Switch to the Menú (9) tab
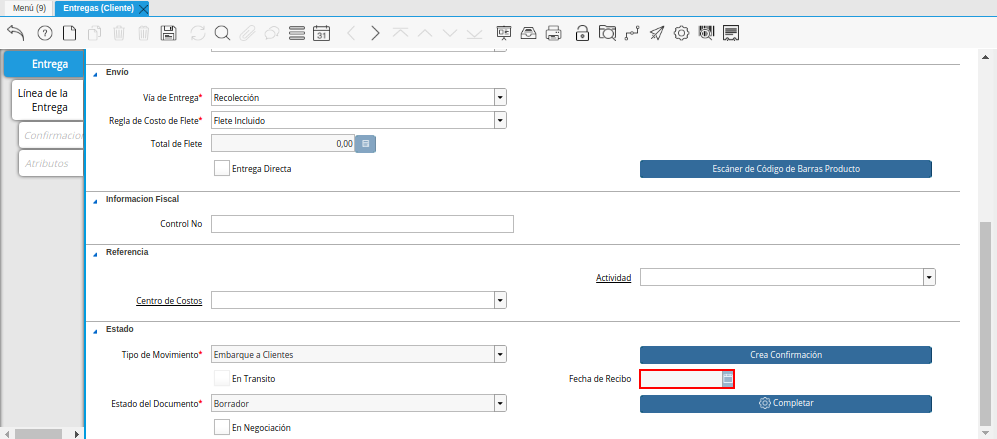 click(29, 8)
